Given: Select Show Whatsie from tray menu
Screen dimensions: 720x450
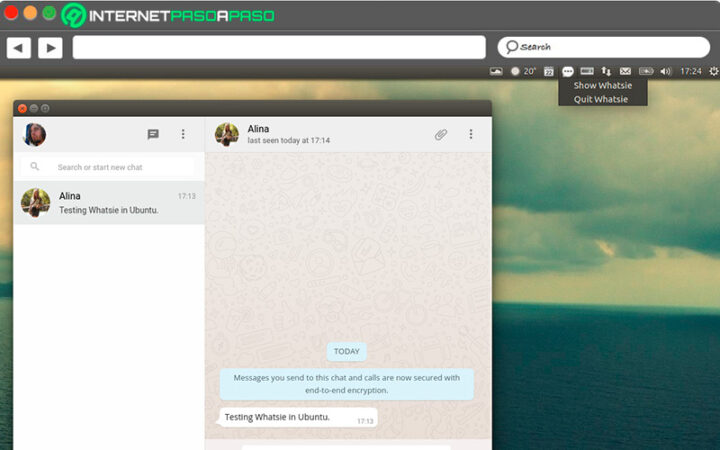Looking at the screenshot, I should point(602,86).
